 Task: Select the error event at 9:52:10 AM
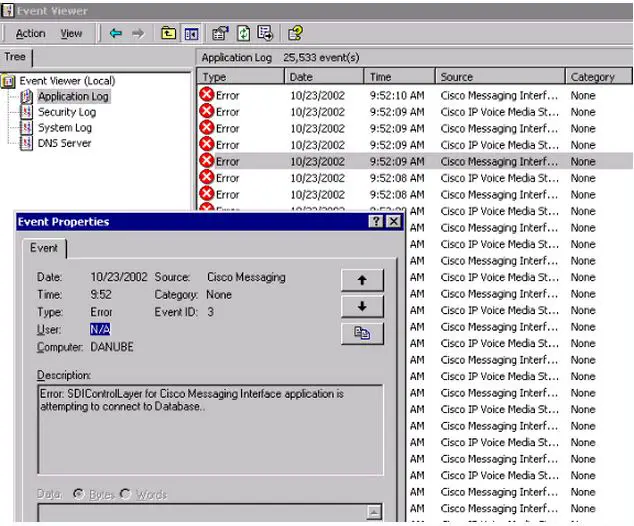pyautogui.click(x=415, y=95)
